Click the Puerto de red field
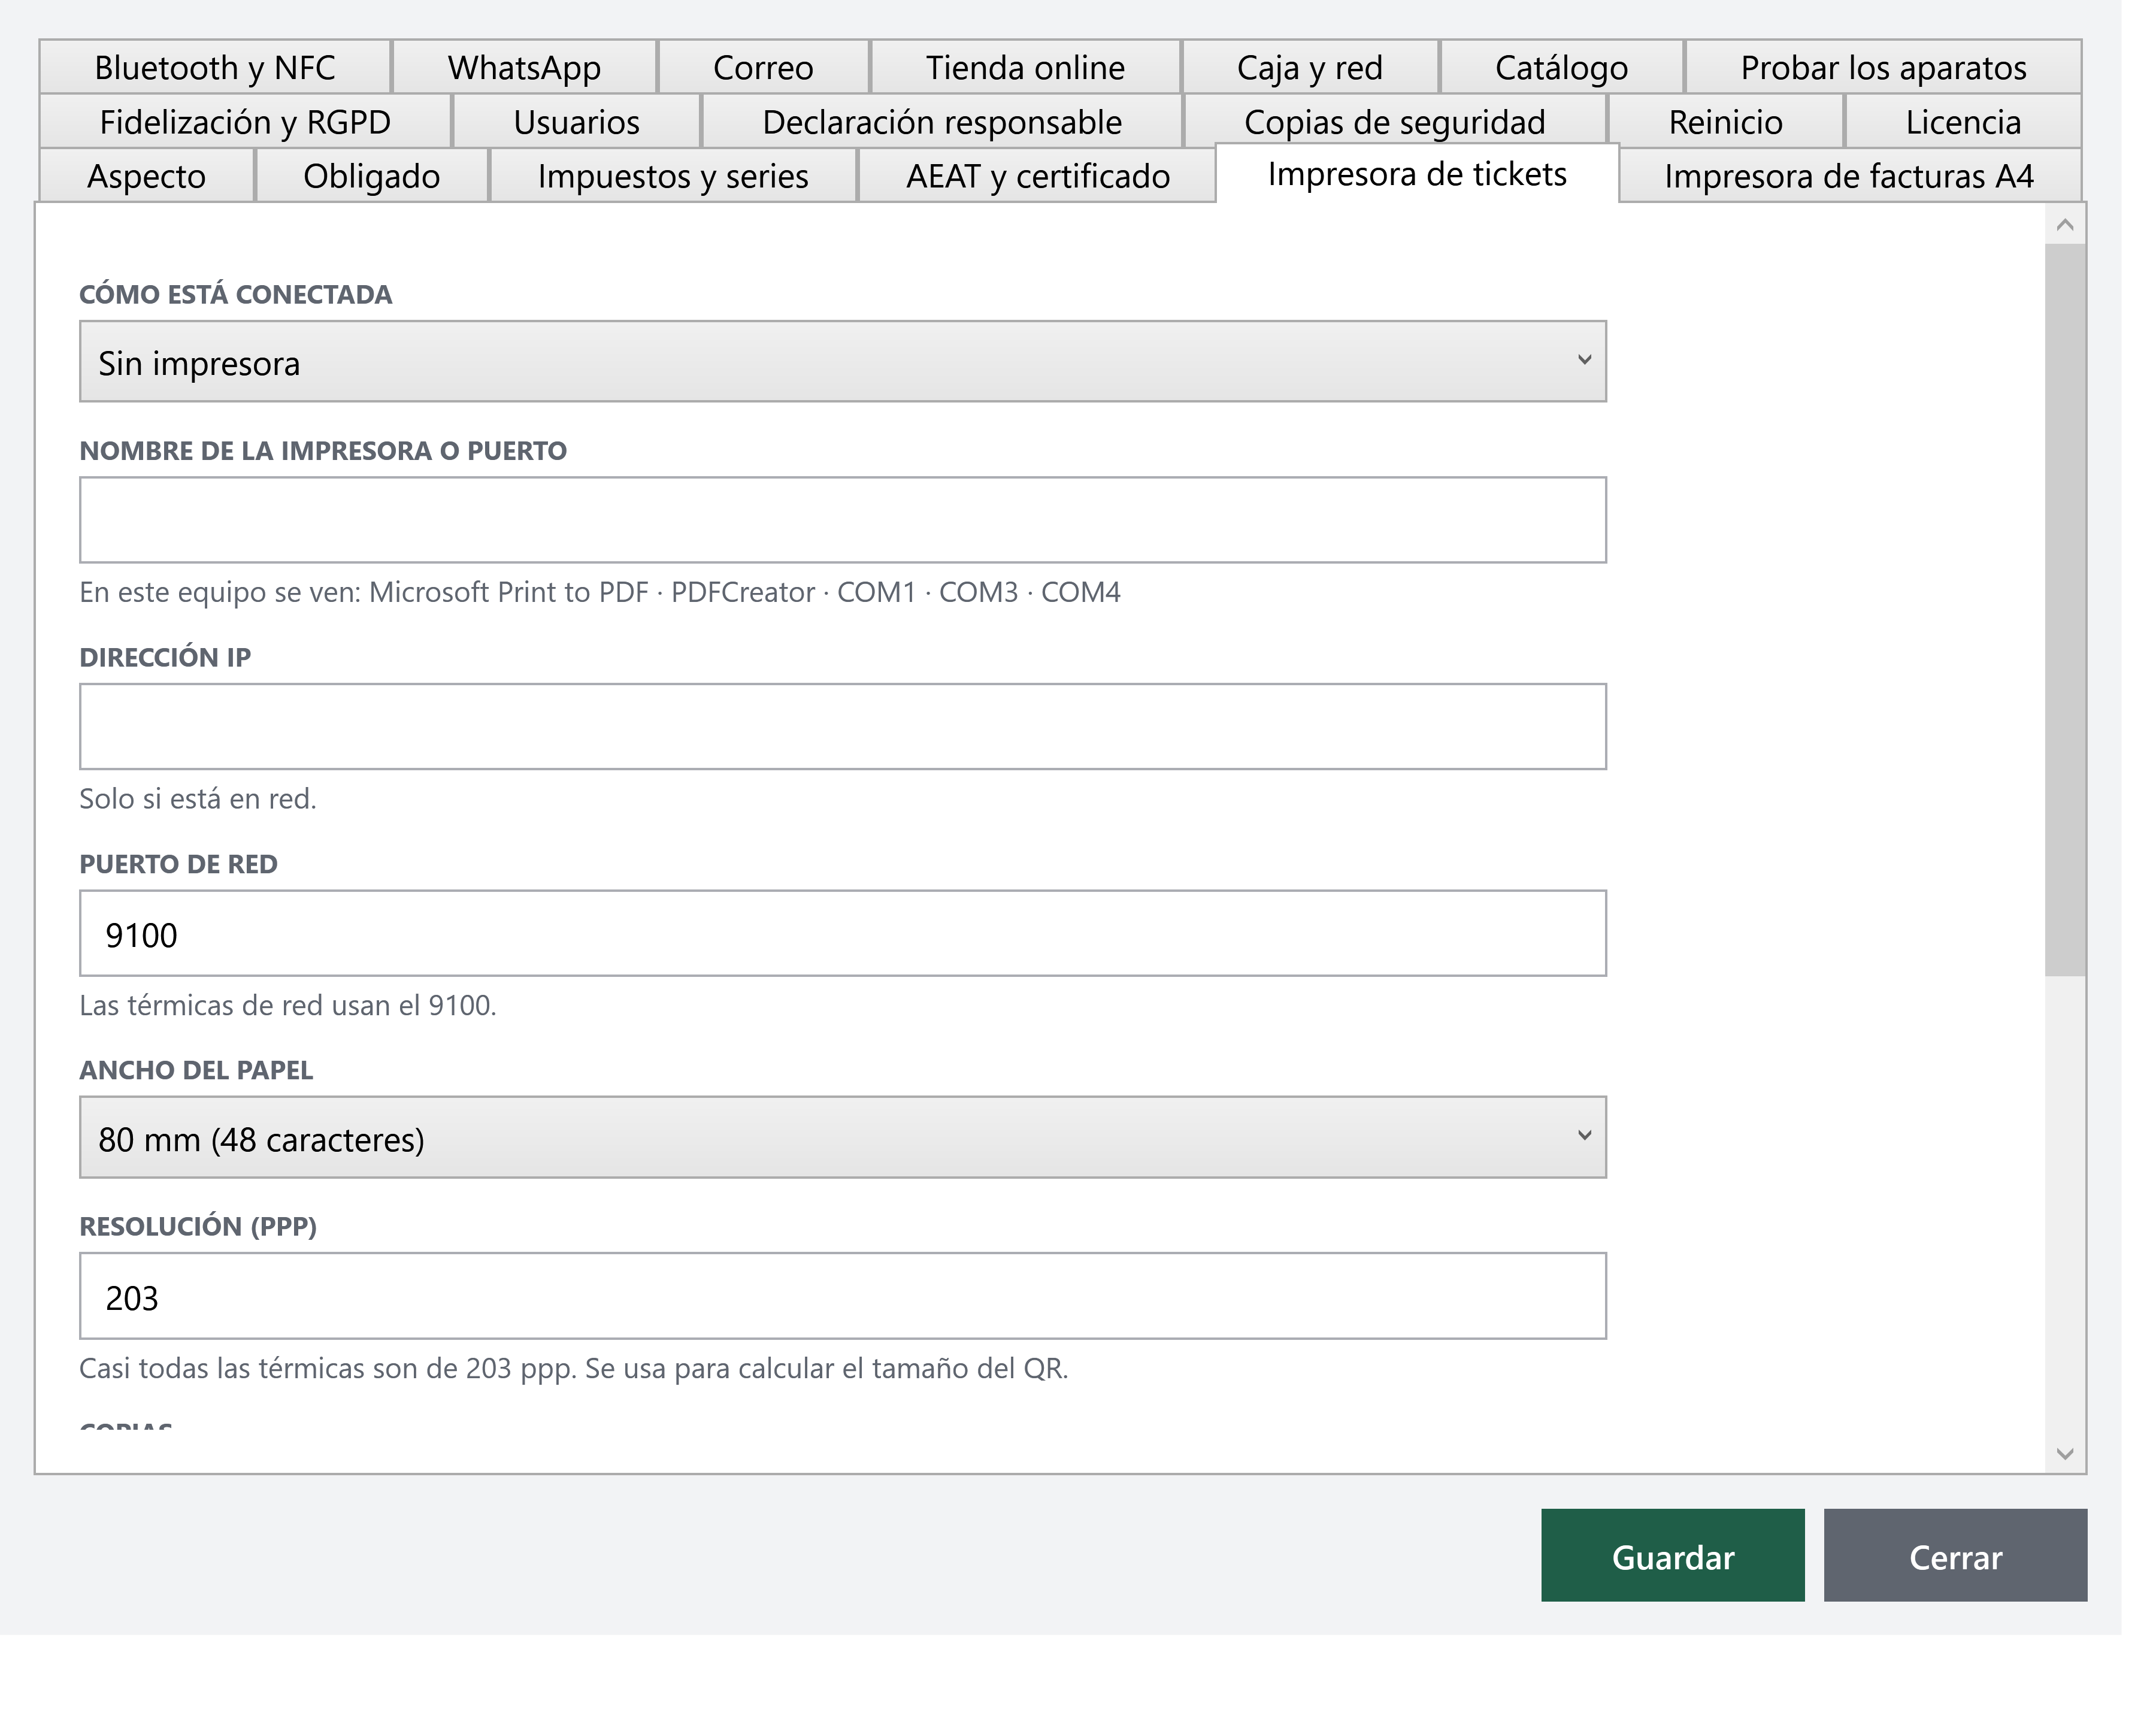The image size is (2156, 1725). click(843, 933)
